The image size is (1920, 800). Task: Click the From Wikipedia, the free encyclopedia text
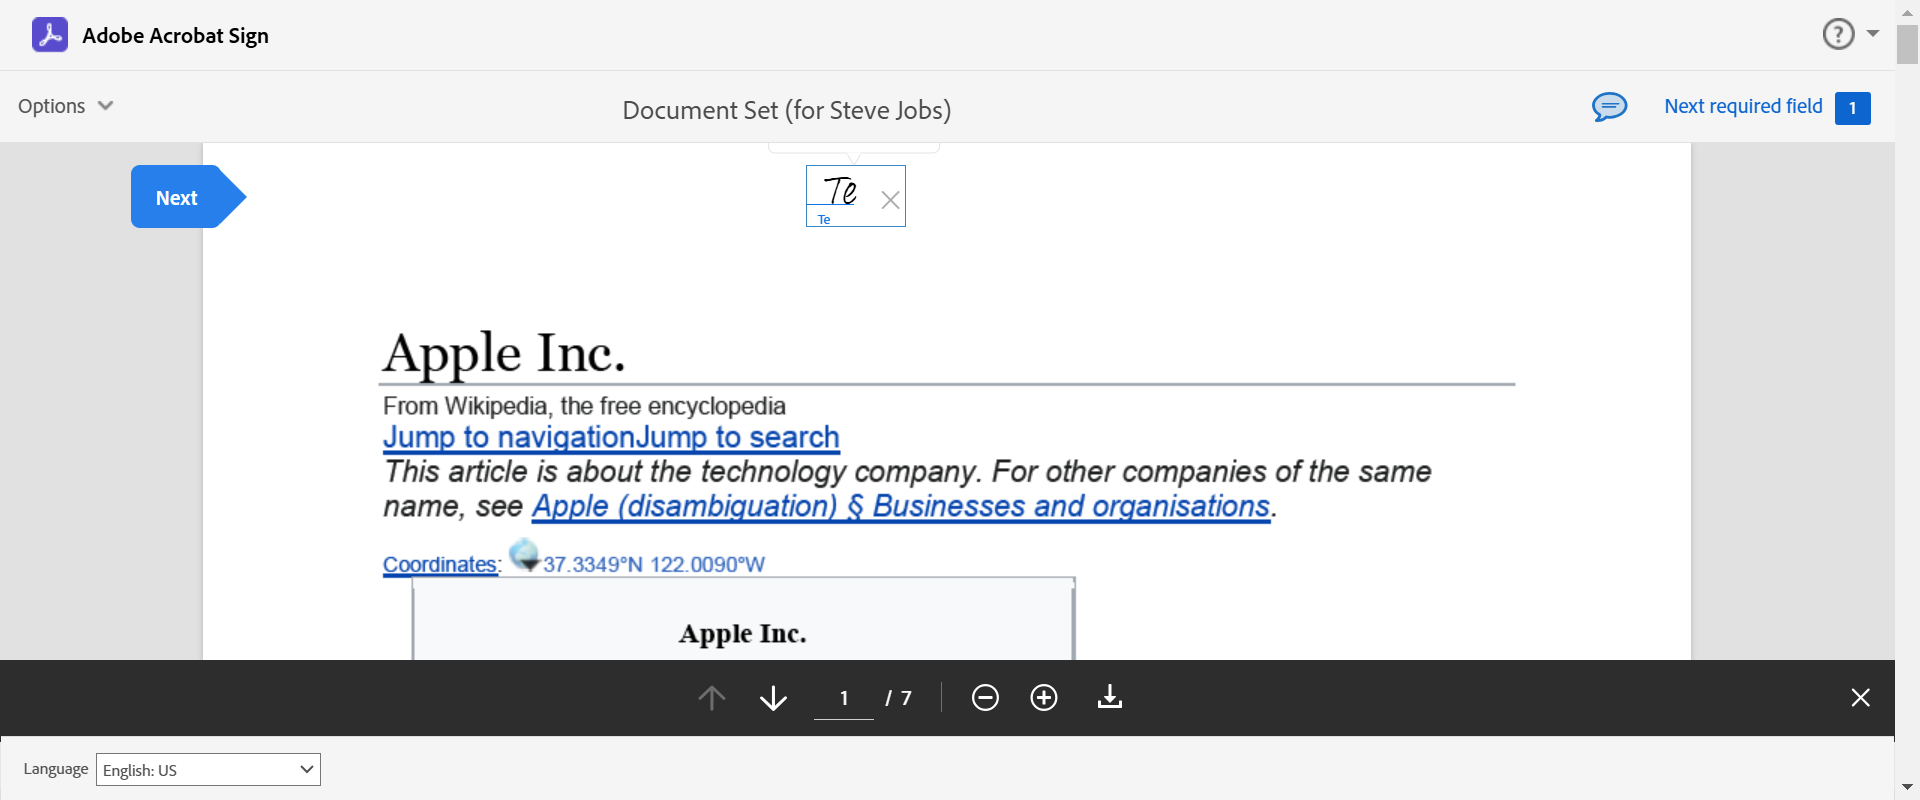[x=584, y=406]
